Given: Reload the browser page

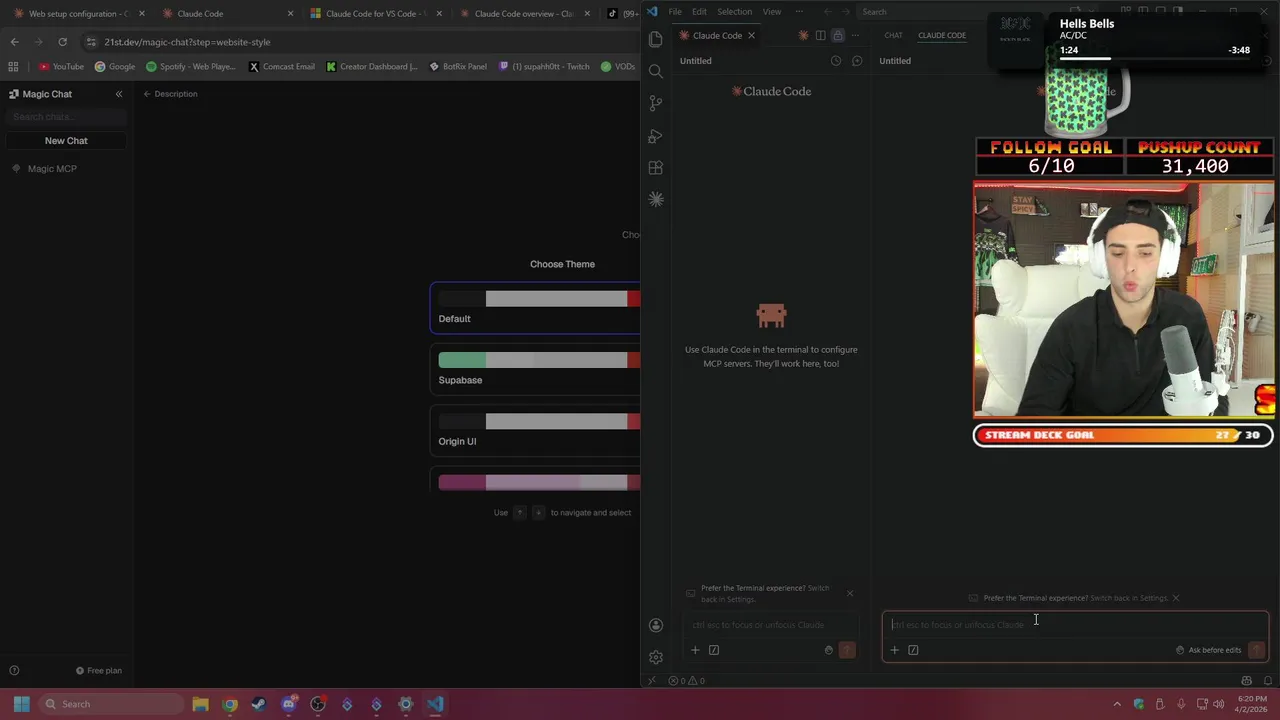Looking at the screenshot, I should (62, 42).
